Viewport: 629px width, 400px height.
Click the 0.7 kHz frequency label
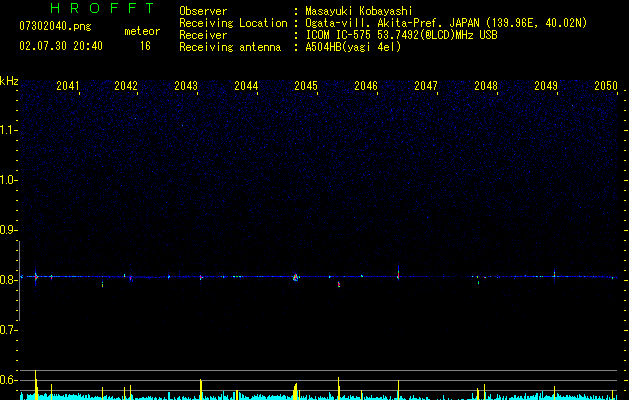coord(9,330)
